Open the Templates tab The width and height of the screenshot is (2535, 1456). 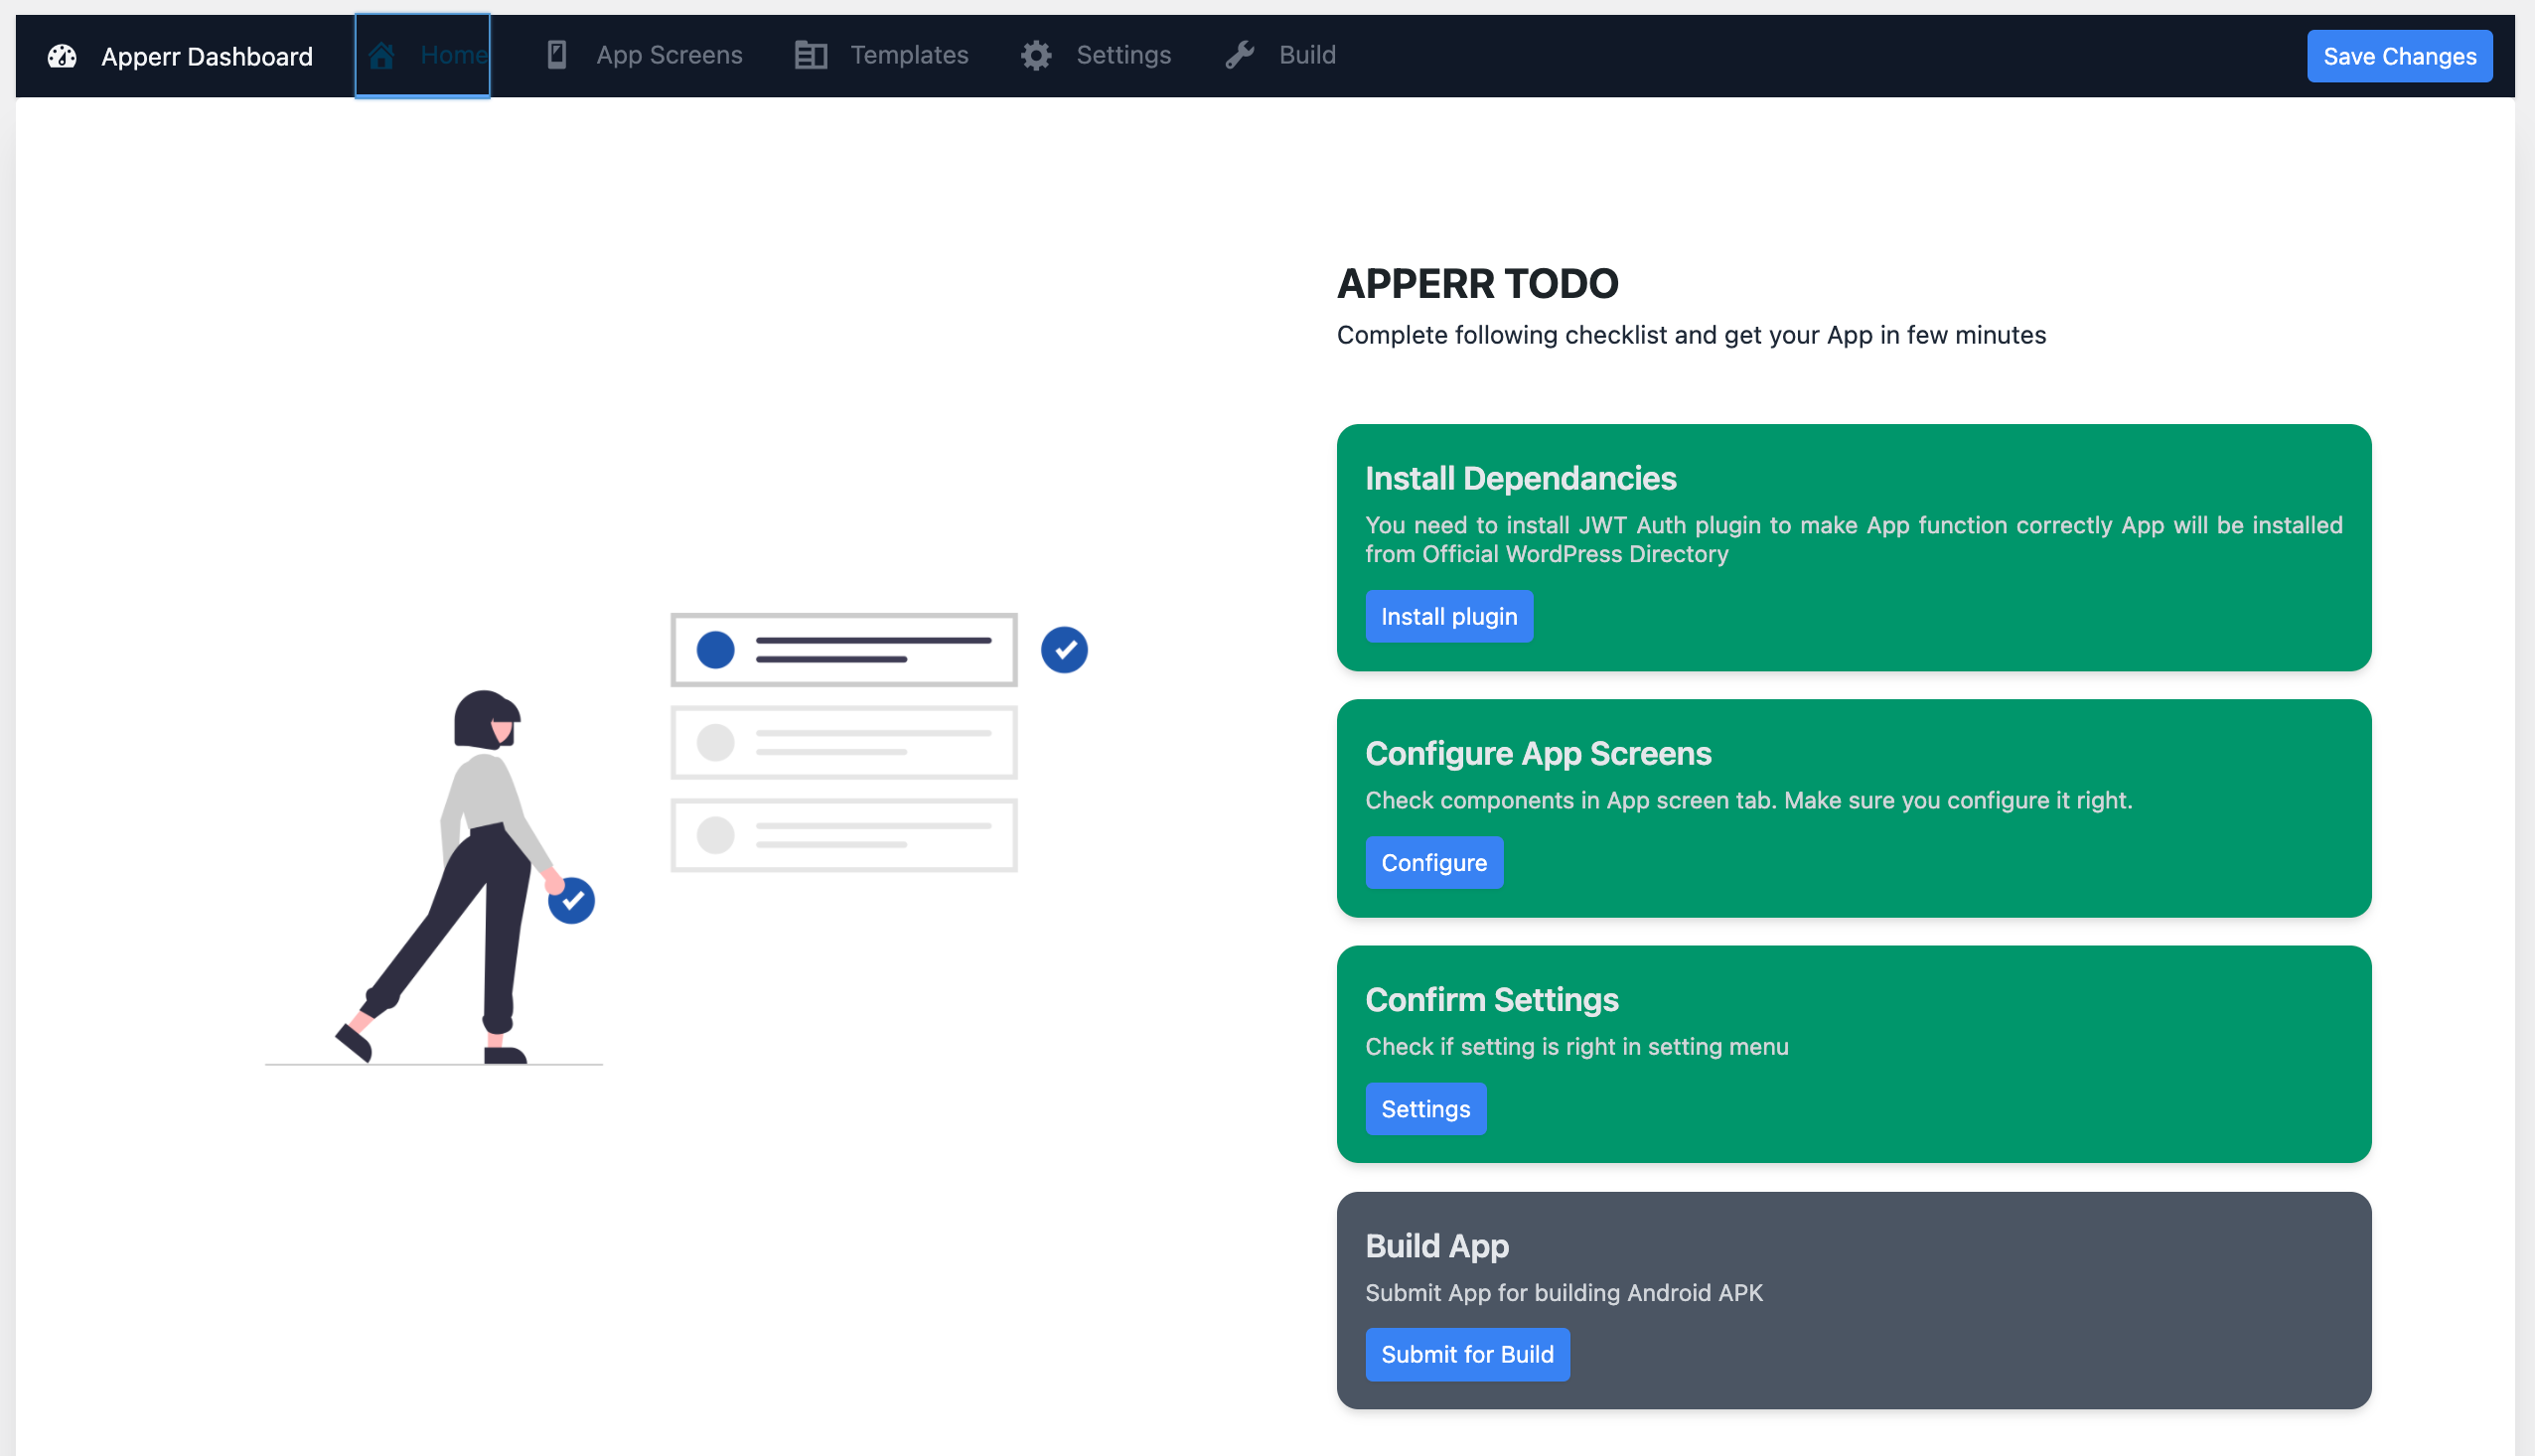pyautogui.click(x=909, y=55)
